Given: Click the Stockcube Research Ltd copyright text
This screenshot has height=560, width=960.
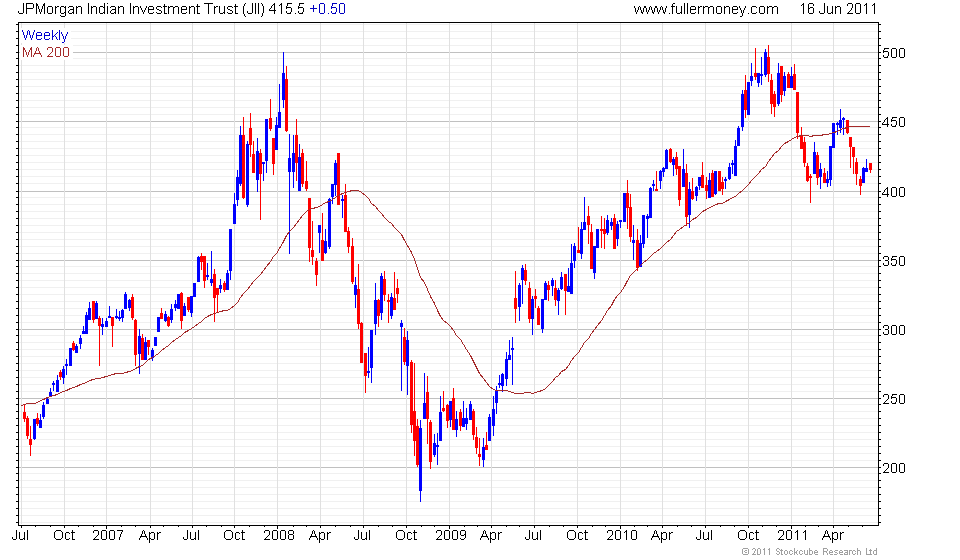Looking at the screenshot, I should point(810,552).
